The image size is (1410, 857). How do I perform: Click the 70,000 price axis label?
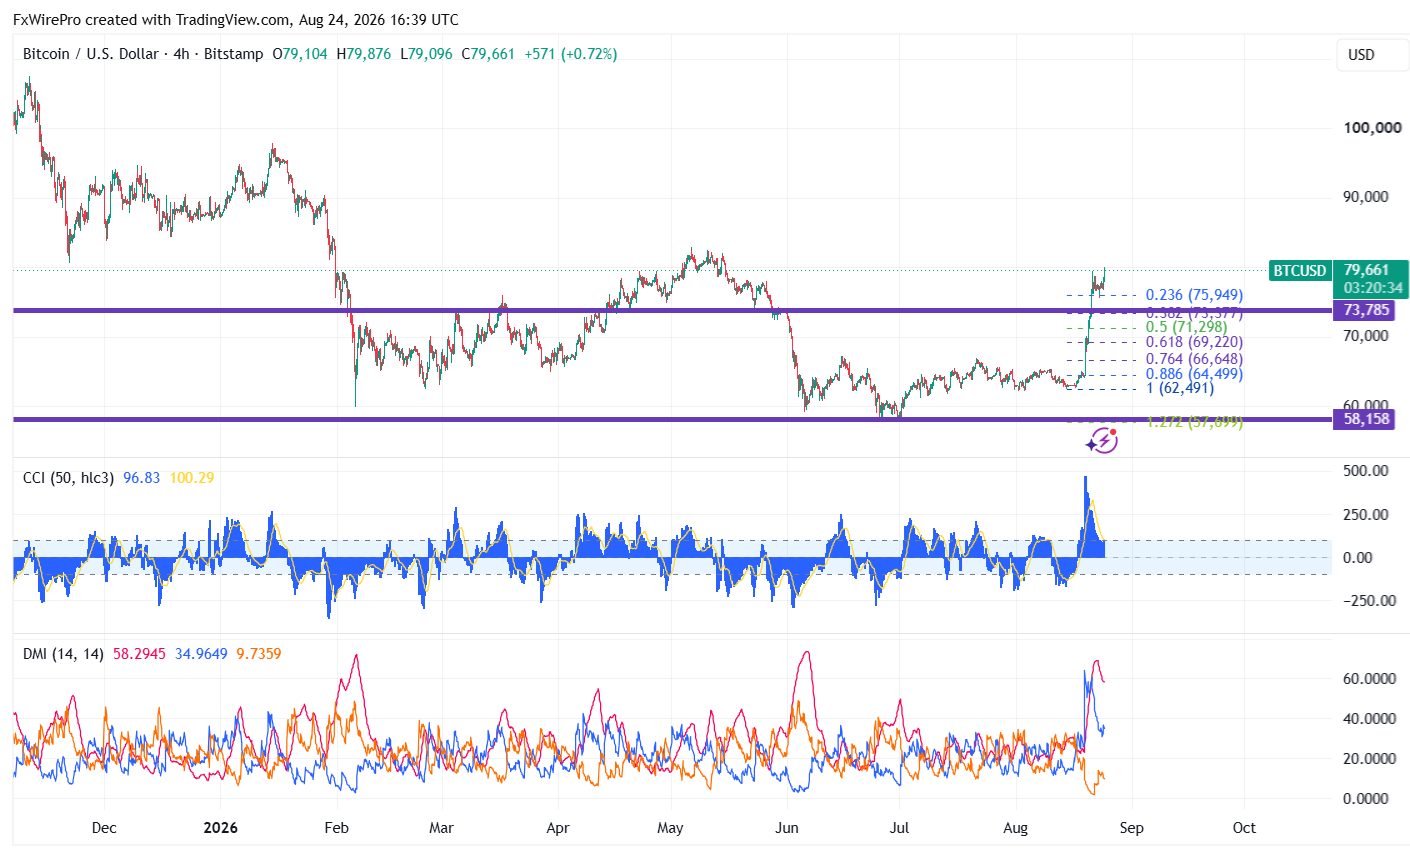[1366, 336]
